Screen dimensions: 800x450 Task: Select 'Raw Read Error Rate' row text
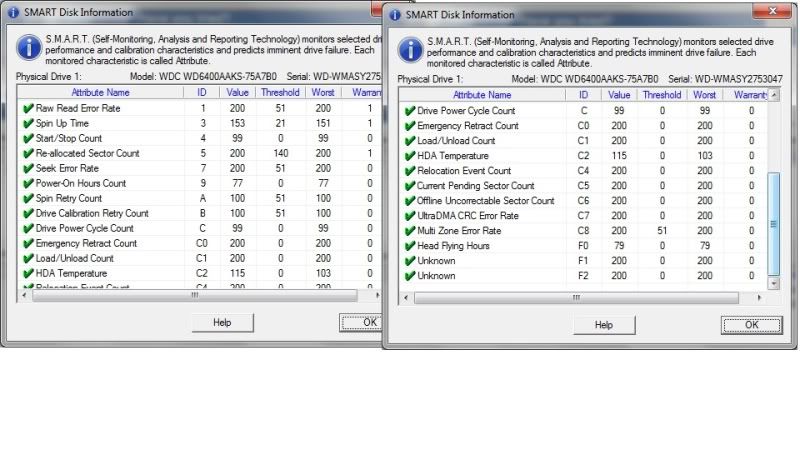[78, 108]
